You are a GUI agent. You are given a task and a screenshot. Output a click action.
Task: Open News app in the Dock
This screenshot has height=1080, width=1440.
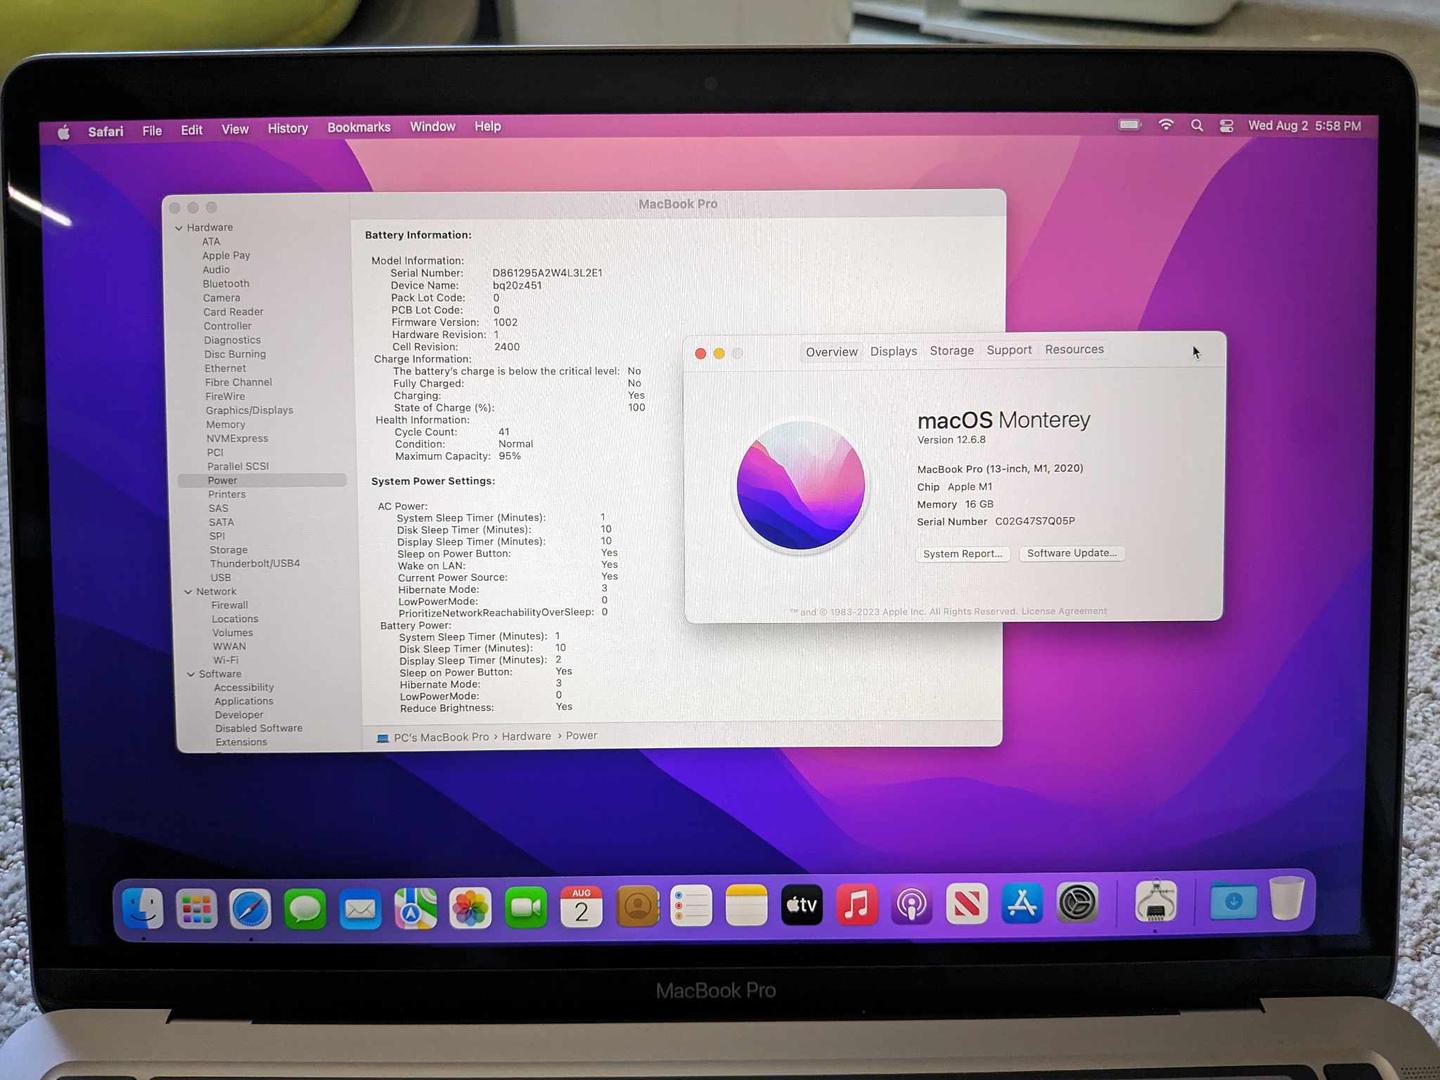[967, 904]
